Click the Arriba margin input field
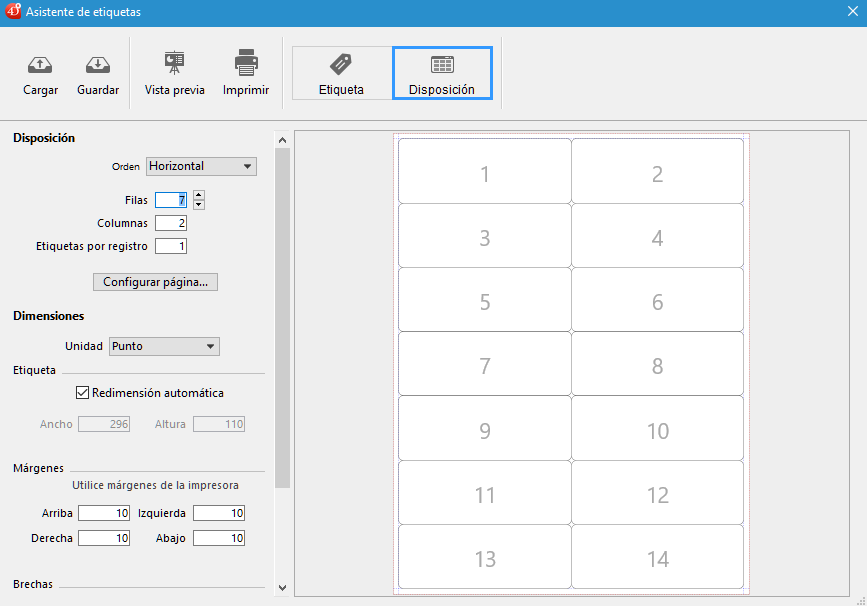This screenshot has width=867, height=606. click(x=104, y=513)
